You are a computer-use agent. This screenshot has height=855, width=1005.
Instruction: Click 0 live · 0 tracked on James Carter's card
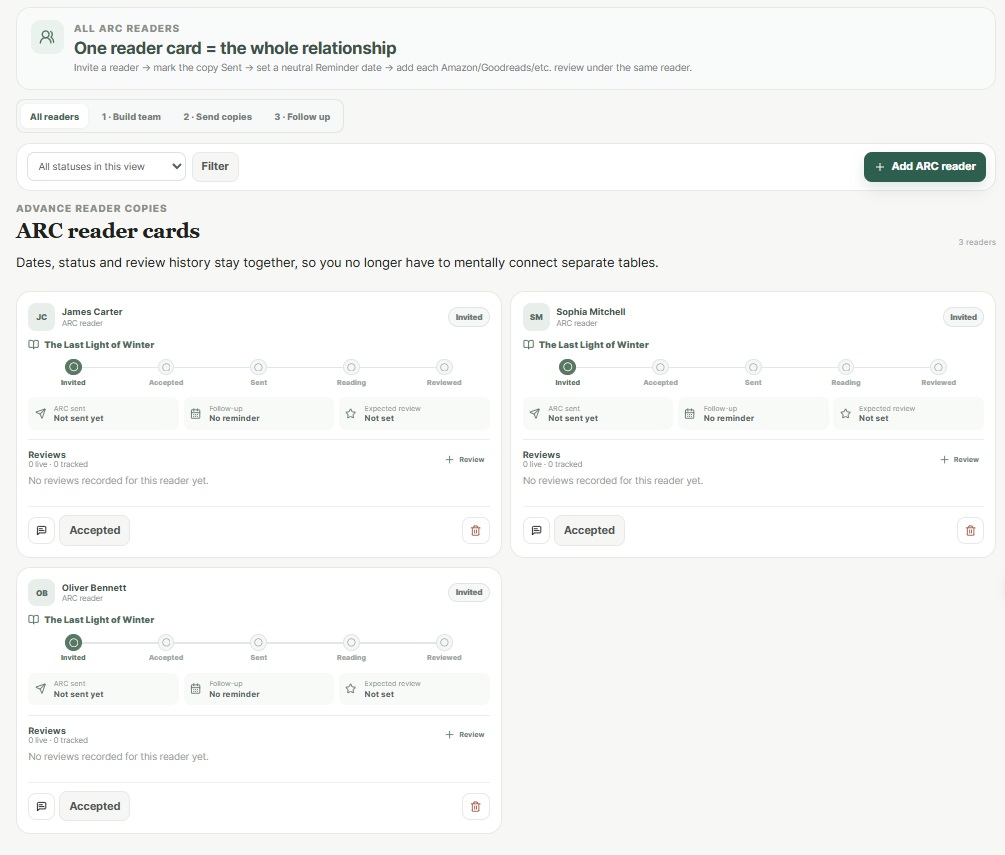58,464
